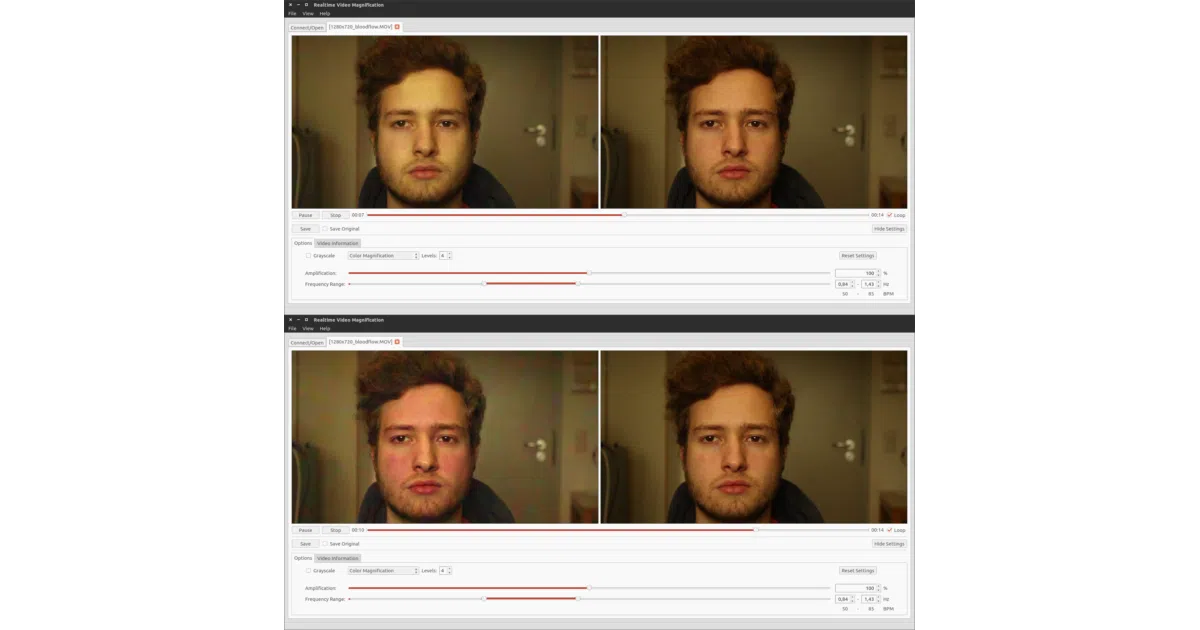
Task: Click the seek bar handle at 00:07
Action: point(624,215)
